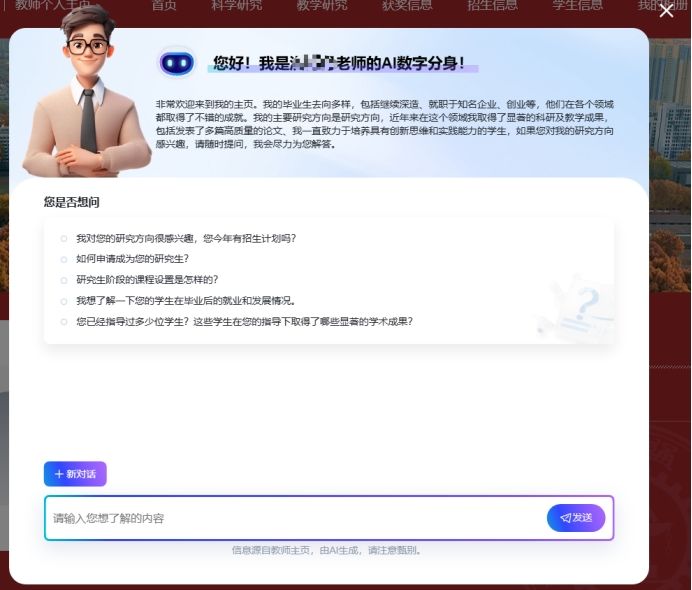This screenshot has width=692, height=590.
Task: Click the plus icon on 新对话 button
Action: (59, 474)
